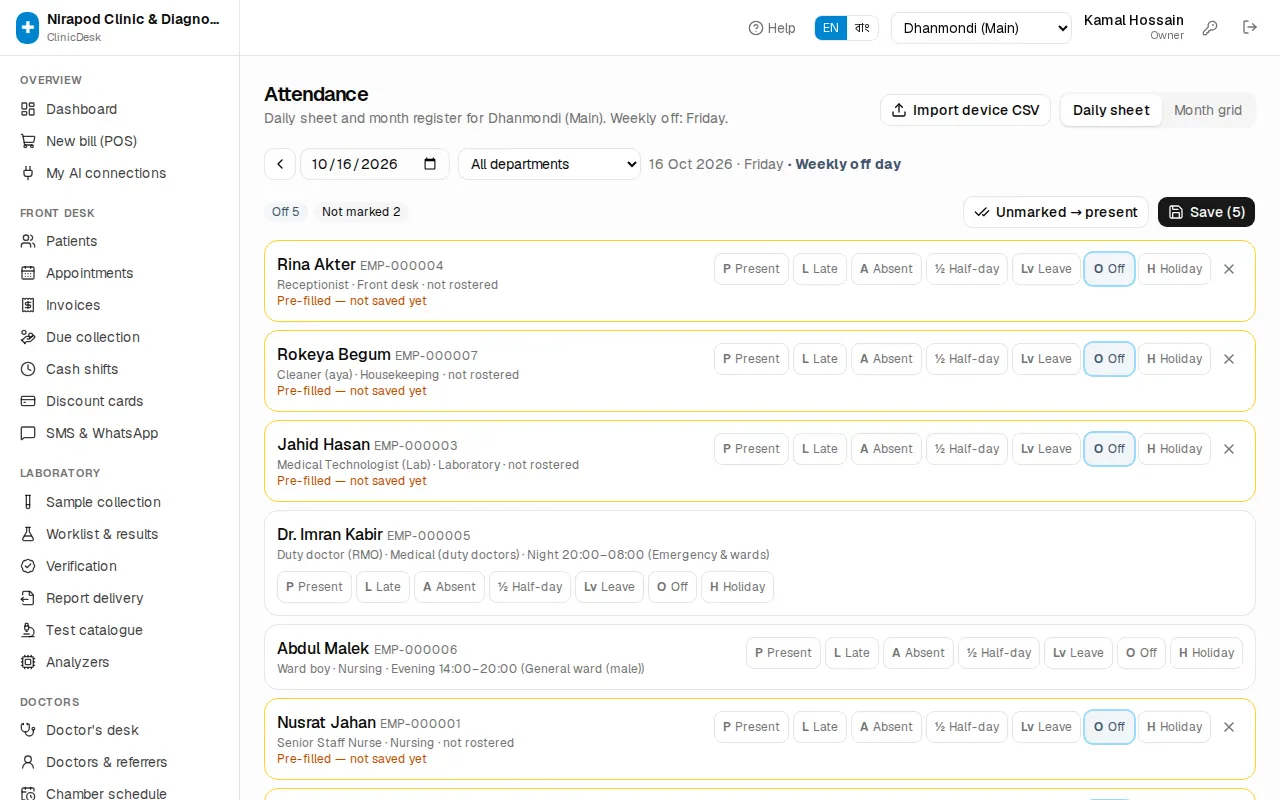This screenshot has width=1280, height=800.
Task: Open SMS & WhatsApp in sidebar
Action: click(102, 433)
